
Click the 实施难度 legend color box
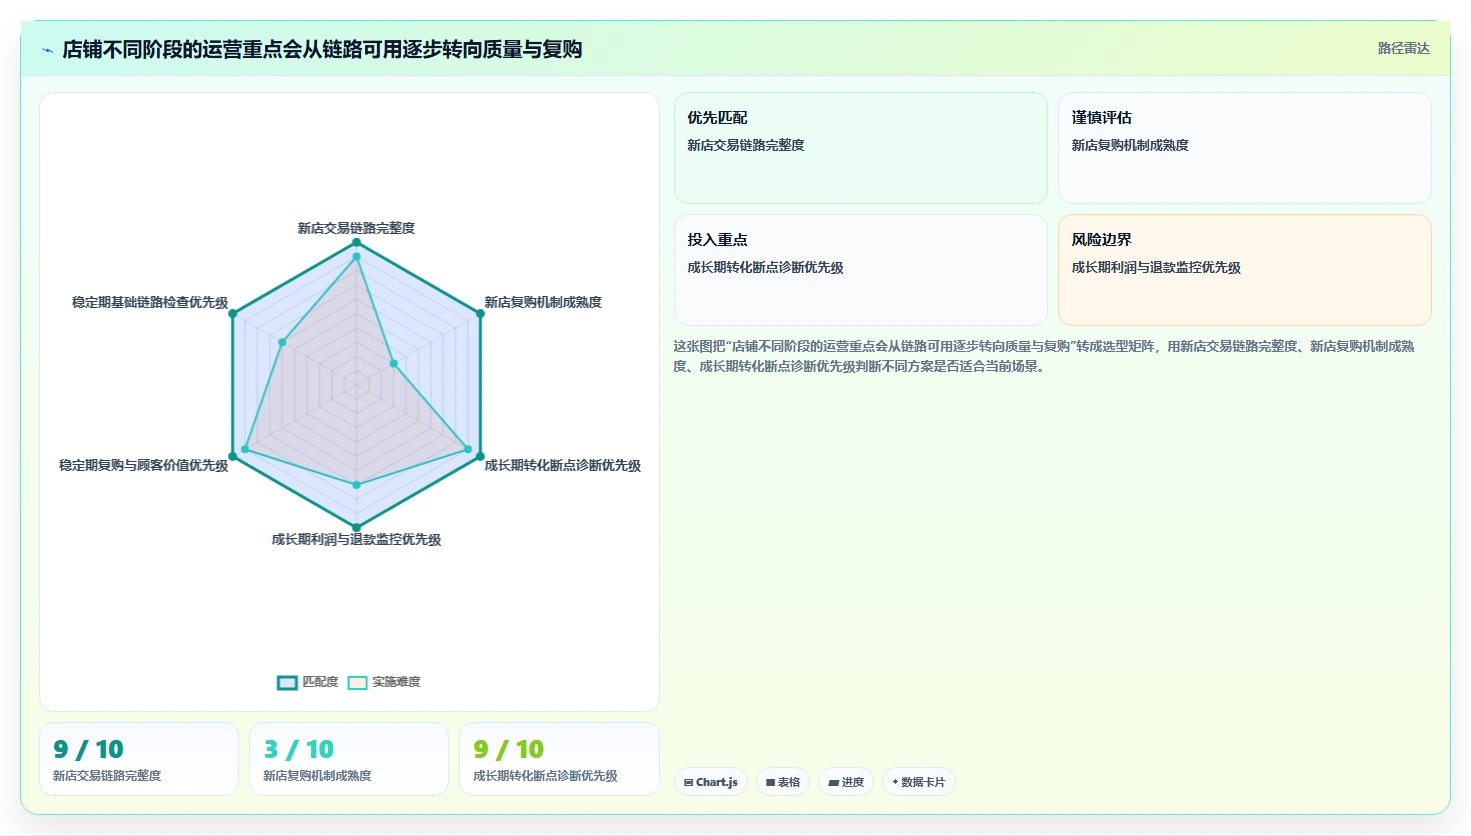[357, 683]
